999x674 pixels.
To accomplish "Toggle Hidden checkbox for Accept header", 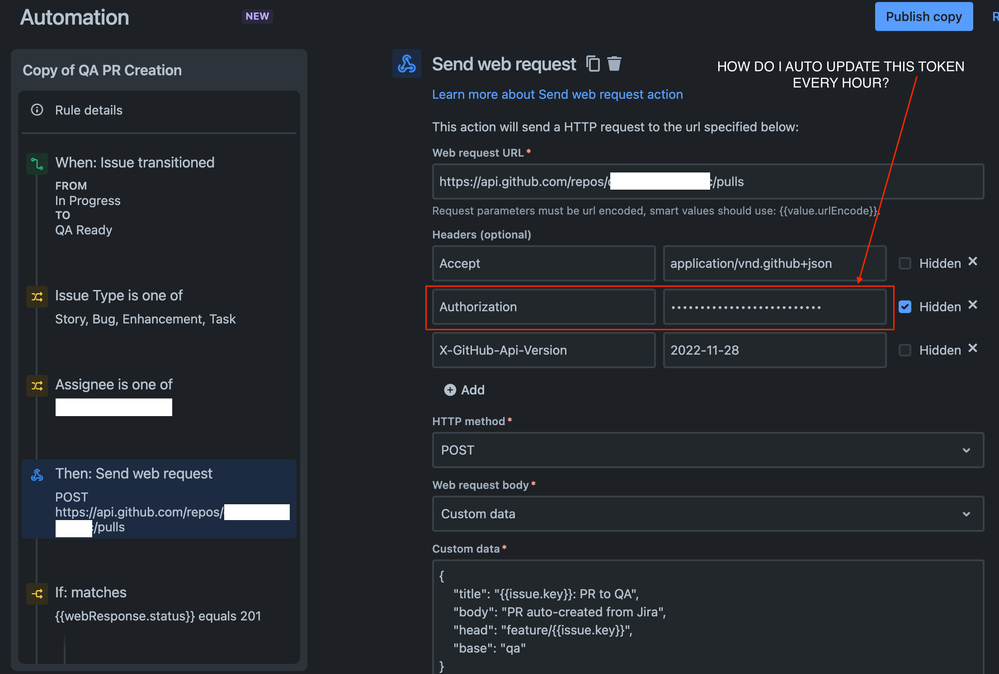I will click(905, 263).
